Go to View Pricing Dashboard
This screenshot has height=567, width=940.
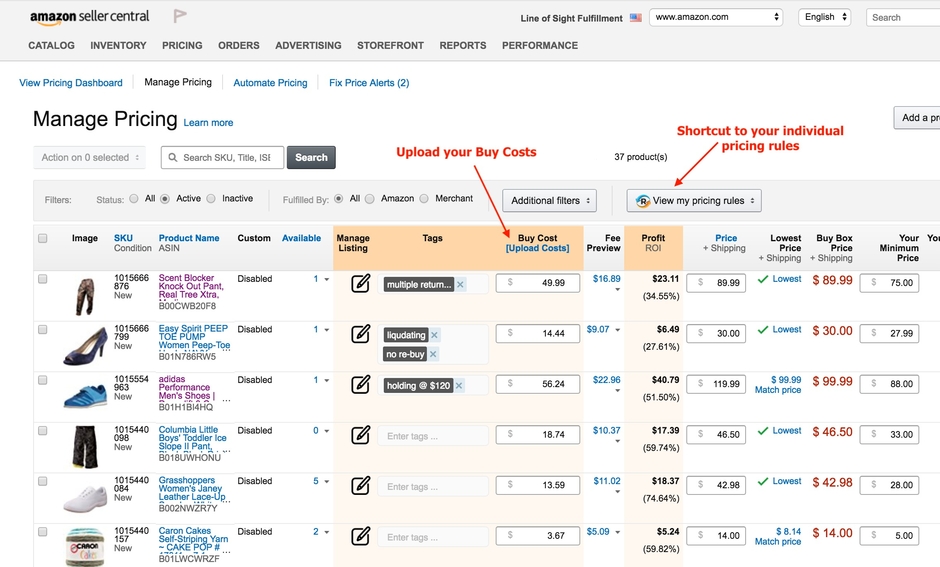(x=71, y=83)
